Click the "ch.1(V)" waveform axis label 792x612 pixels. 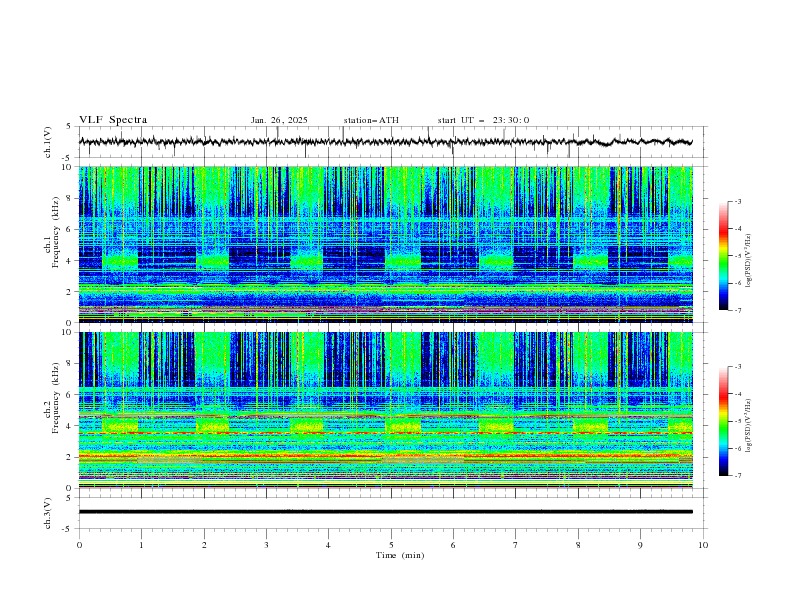click(48, 142)
